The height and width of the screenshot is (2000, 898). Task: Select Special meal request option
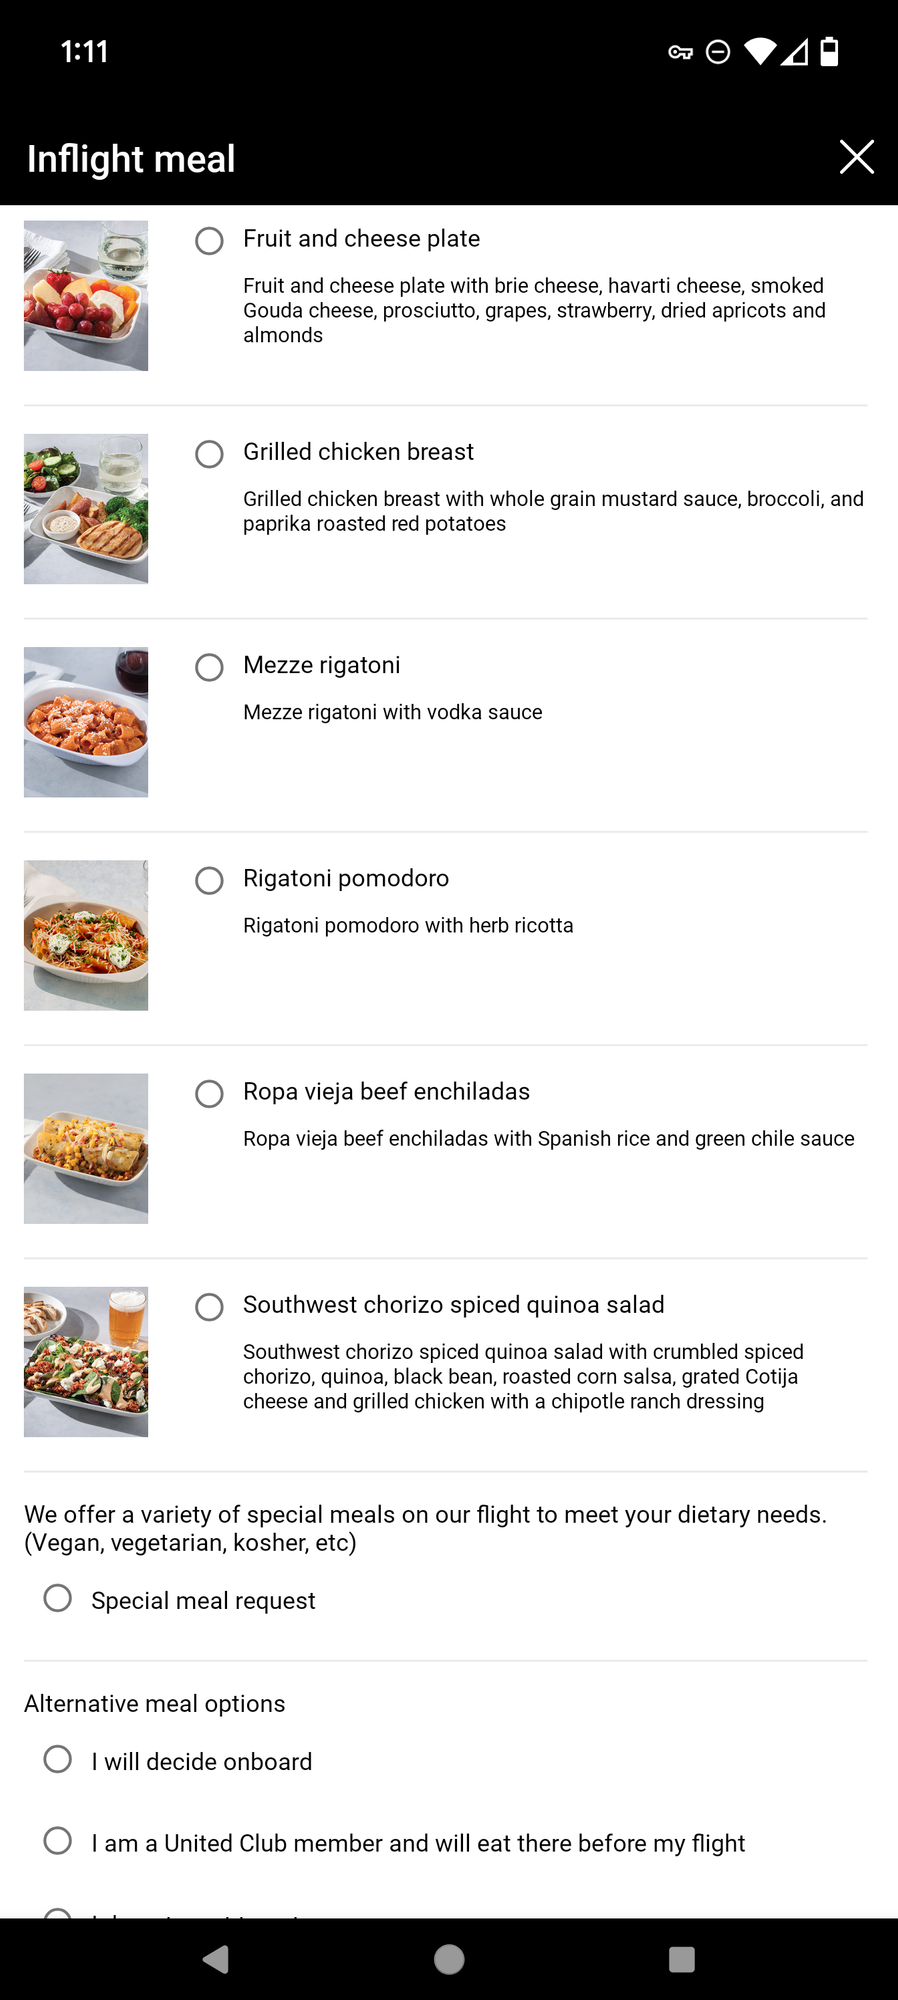point(58,1598)
